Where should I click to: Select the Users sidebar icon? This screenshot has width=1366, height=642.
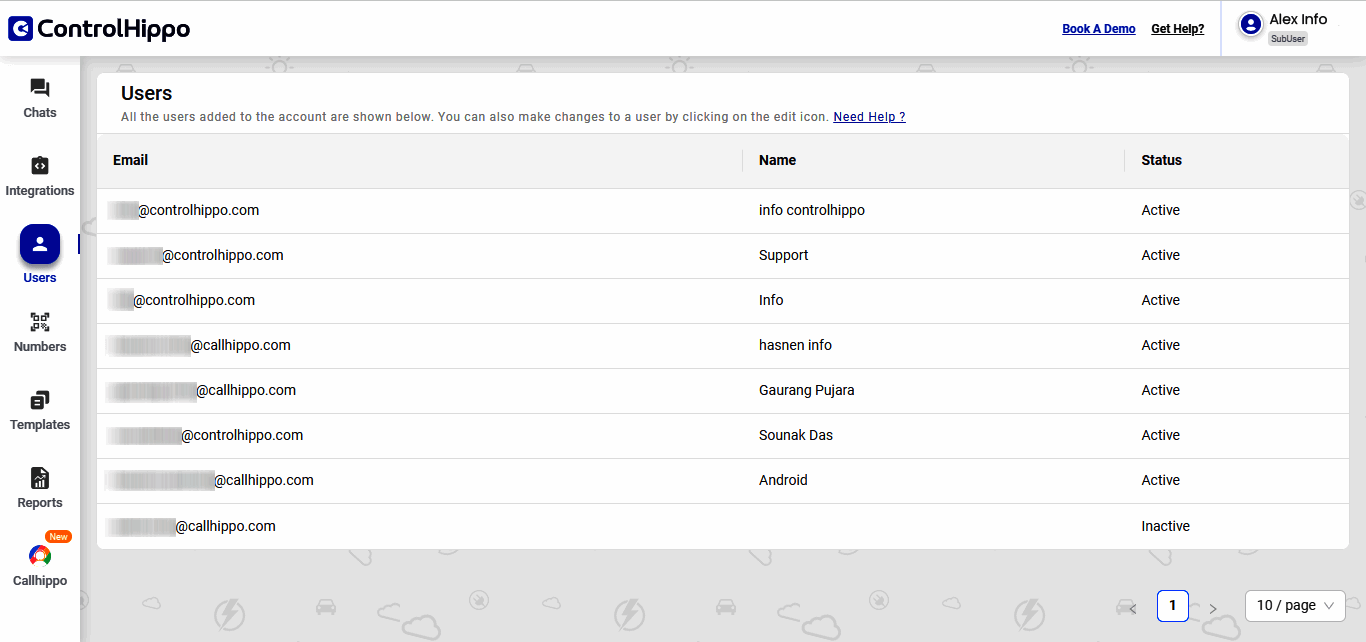pos(39,243)
